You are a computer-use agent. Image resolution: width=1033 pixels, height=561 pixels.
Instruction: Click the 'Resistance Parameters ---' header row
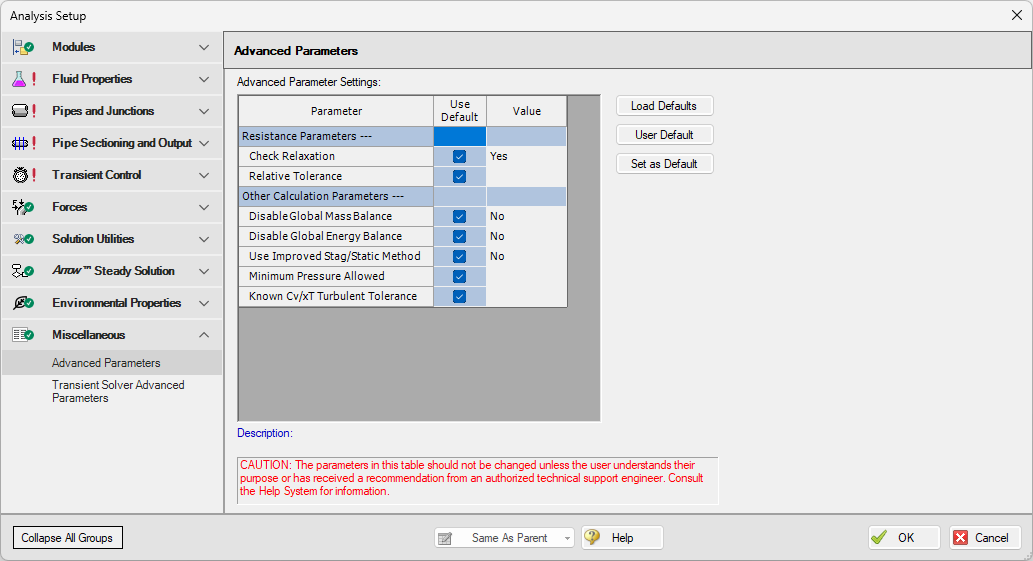click(x=403, y=136)
